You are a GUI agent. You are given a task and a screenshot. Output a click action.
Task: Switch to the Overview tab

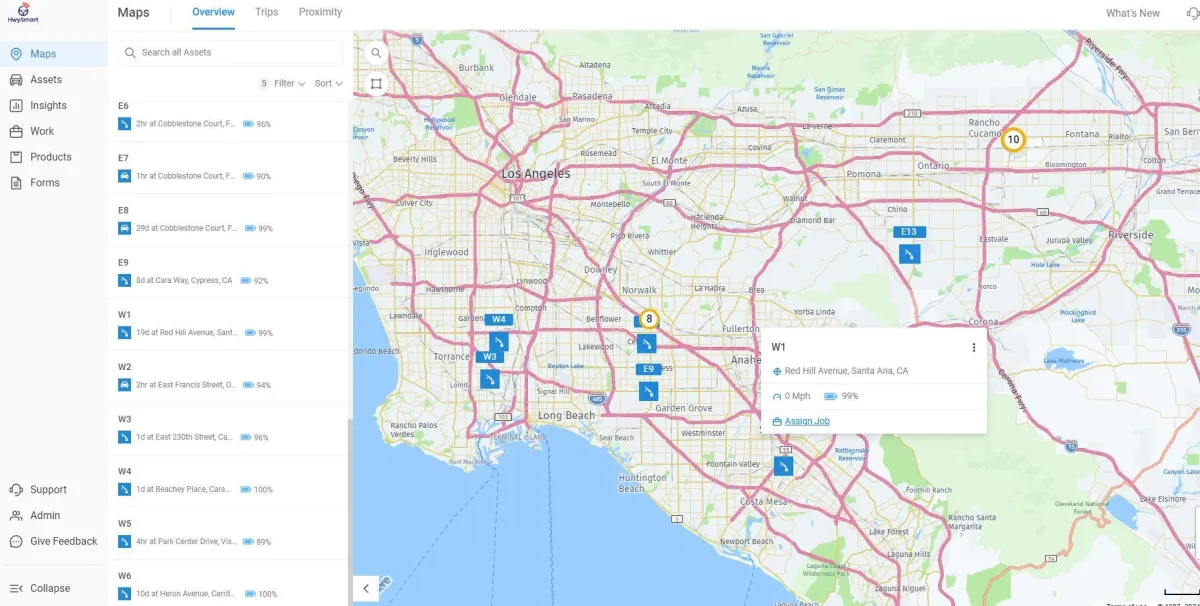click(213, 13)
